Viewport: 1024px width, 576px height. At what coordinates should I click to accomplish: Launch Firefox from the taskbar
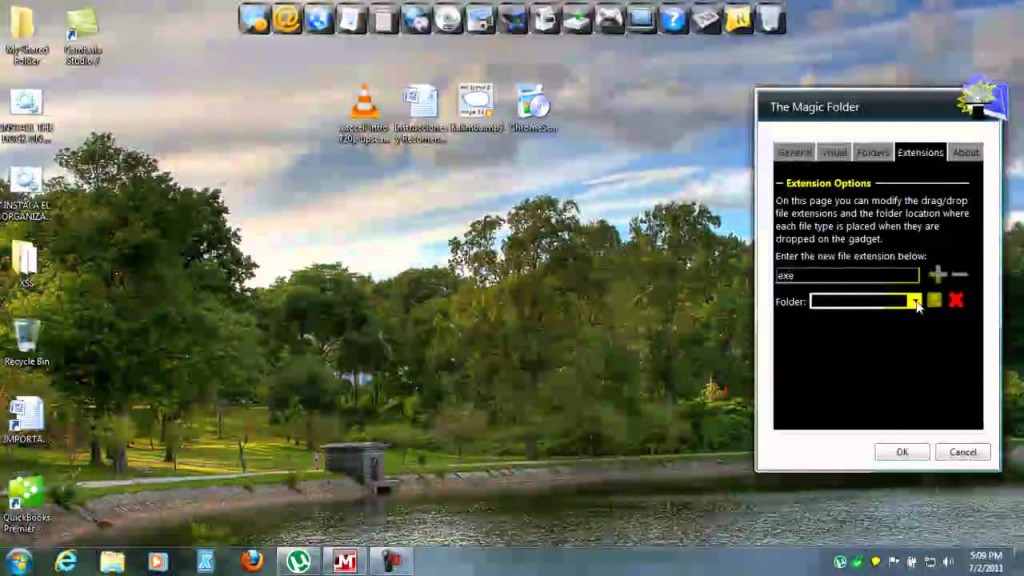coord(252,561)
